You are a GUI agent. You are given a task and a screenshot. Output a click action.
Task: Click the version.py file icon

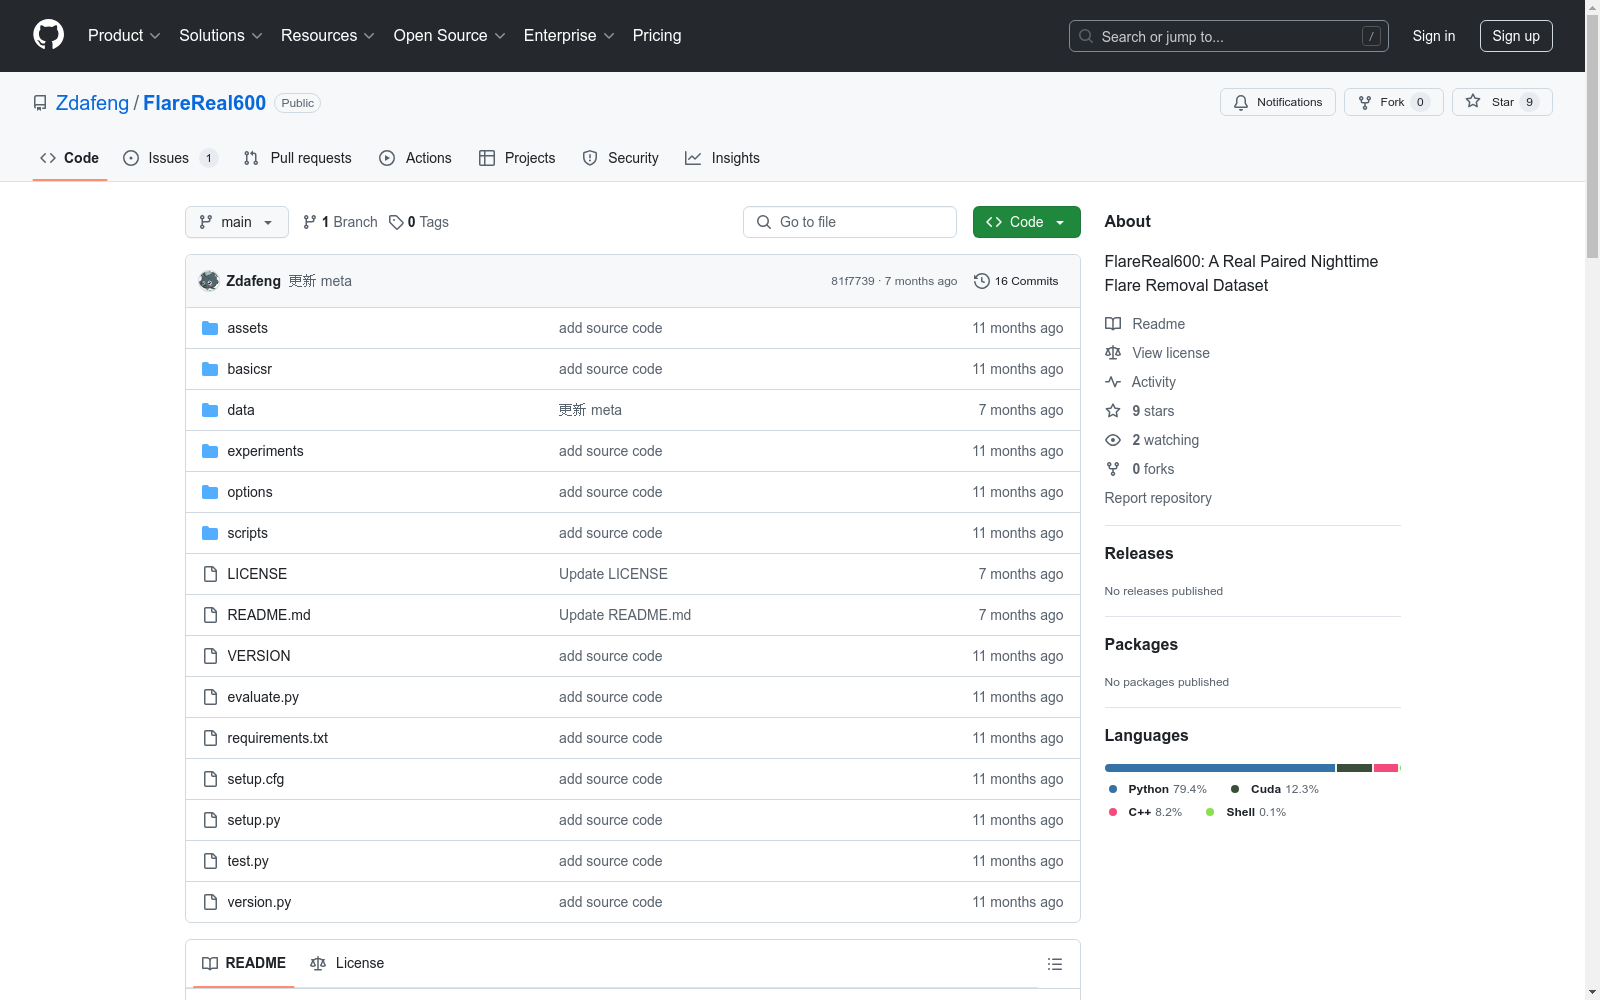210,902
